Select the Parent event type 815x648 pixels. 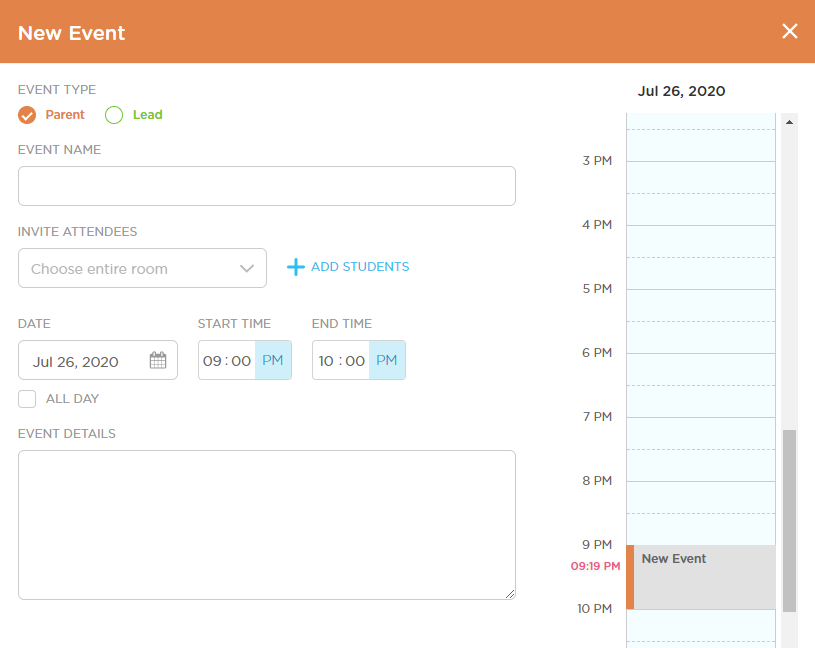(x=26, y=115)
